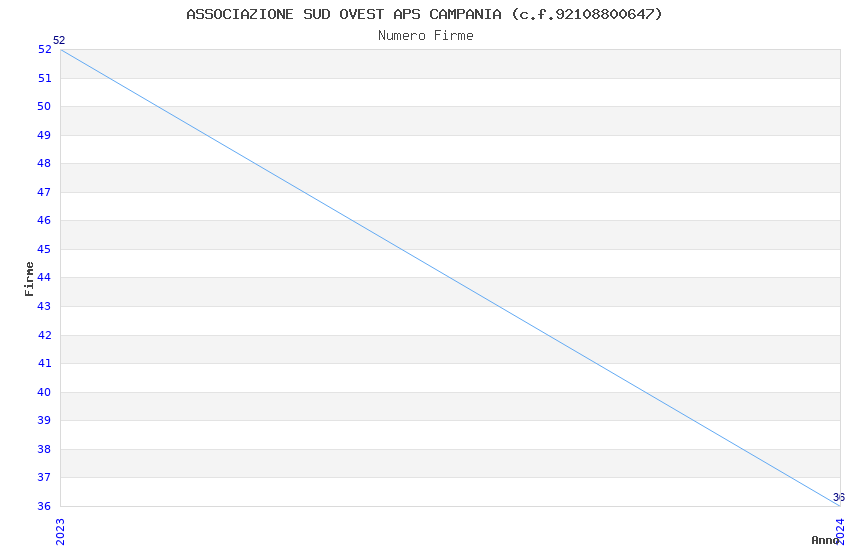Click y-axis tick value 49

coord(44,135)
